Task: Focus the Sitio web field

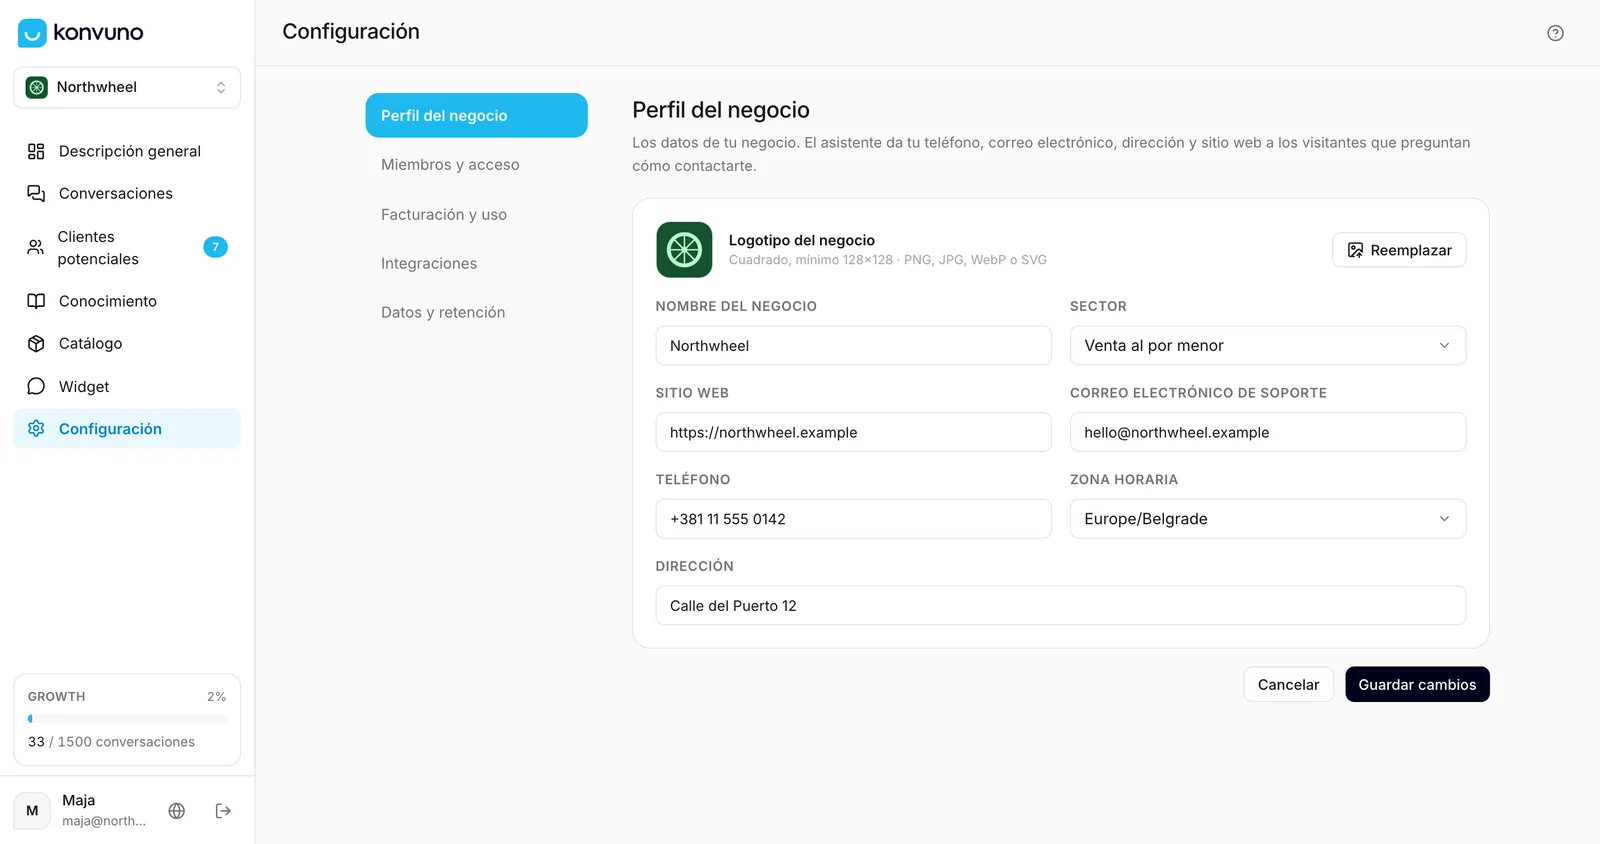Action: coord(853,432)
